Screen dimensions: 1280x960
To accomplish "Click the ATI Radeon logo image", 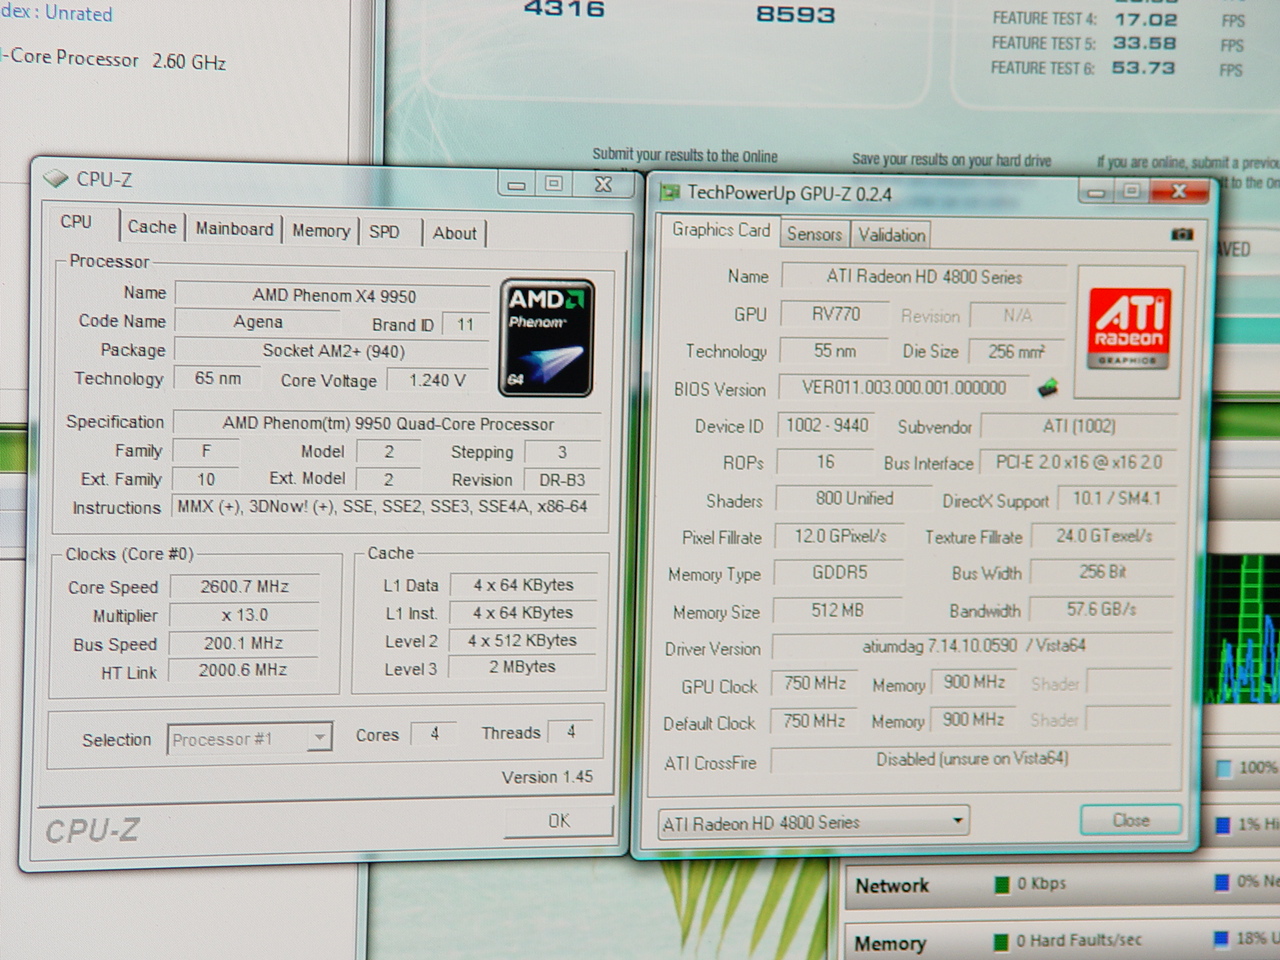I will [x=1129, y=330].
